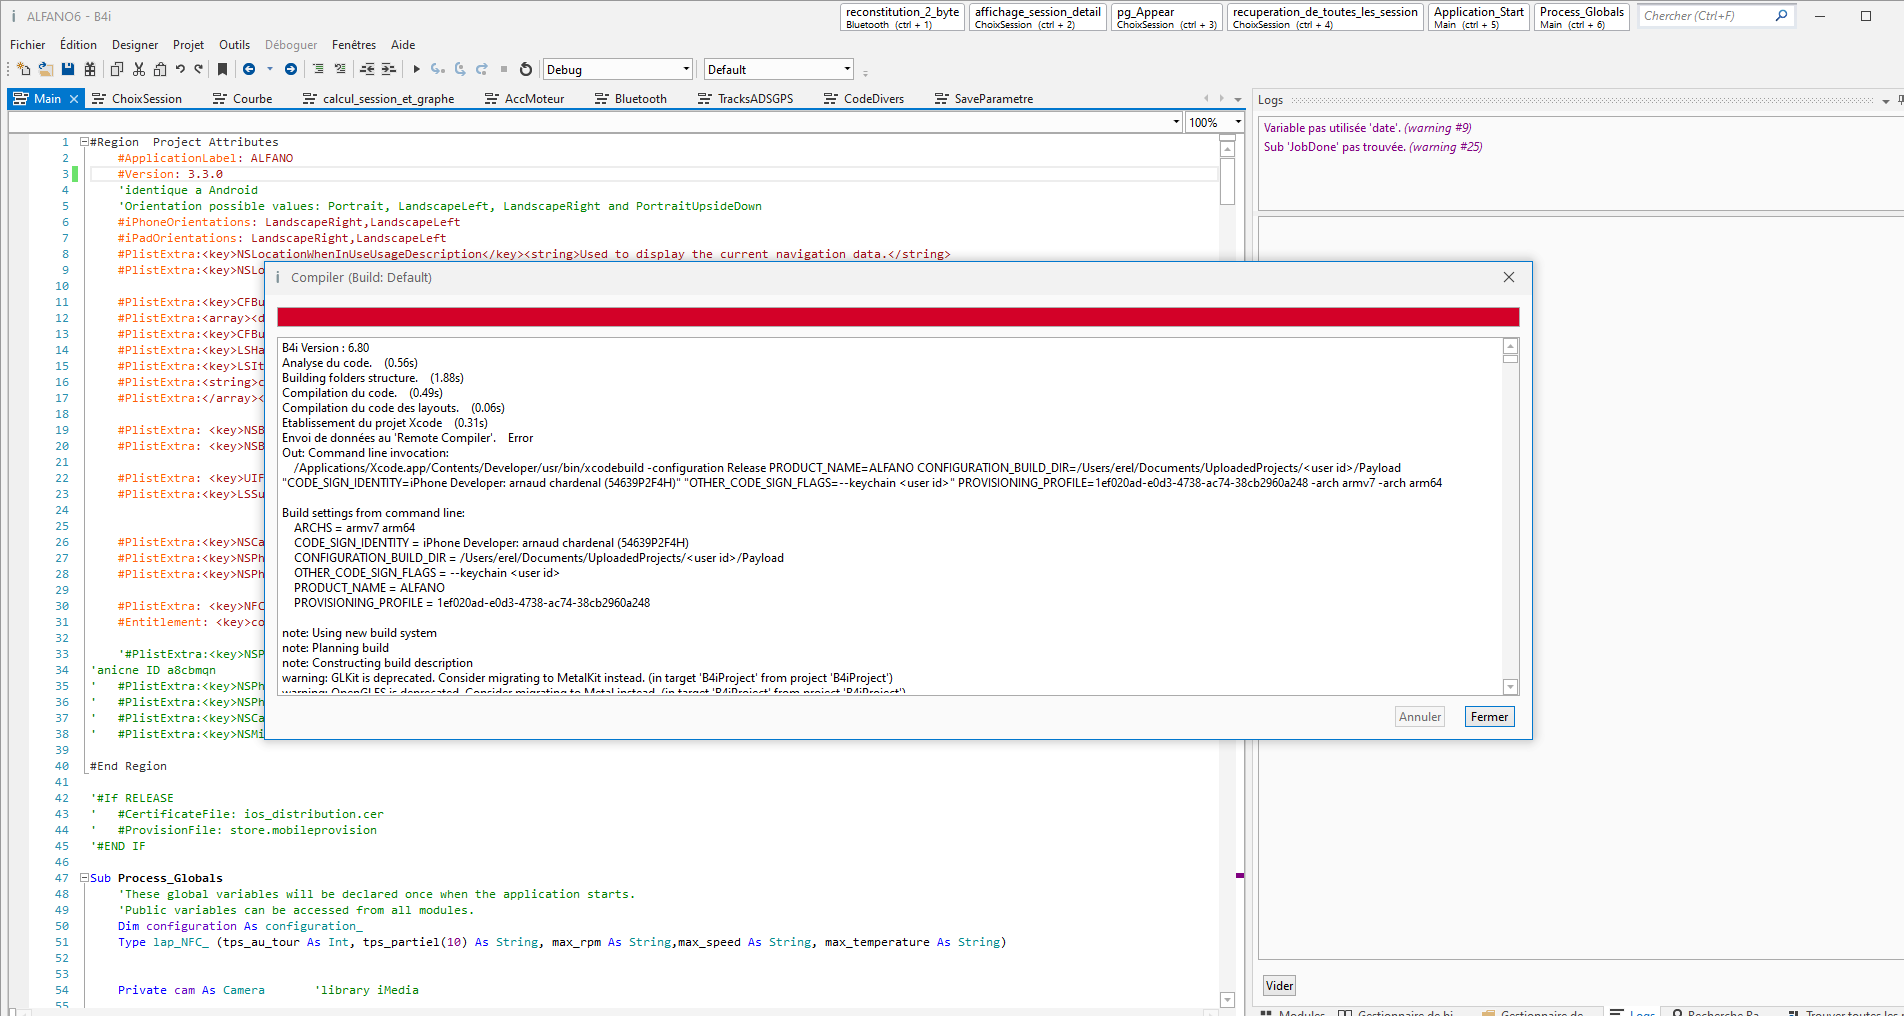Screen dimensions: 1904x1016
Task: Jump to Application_Start shortcut button
Action: click(1479, 17)
